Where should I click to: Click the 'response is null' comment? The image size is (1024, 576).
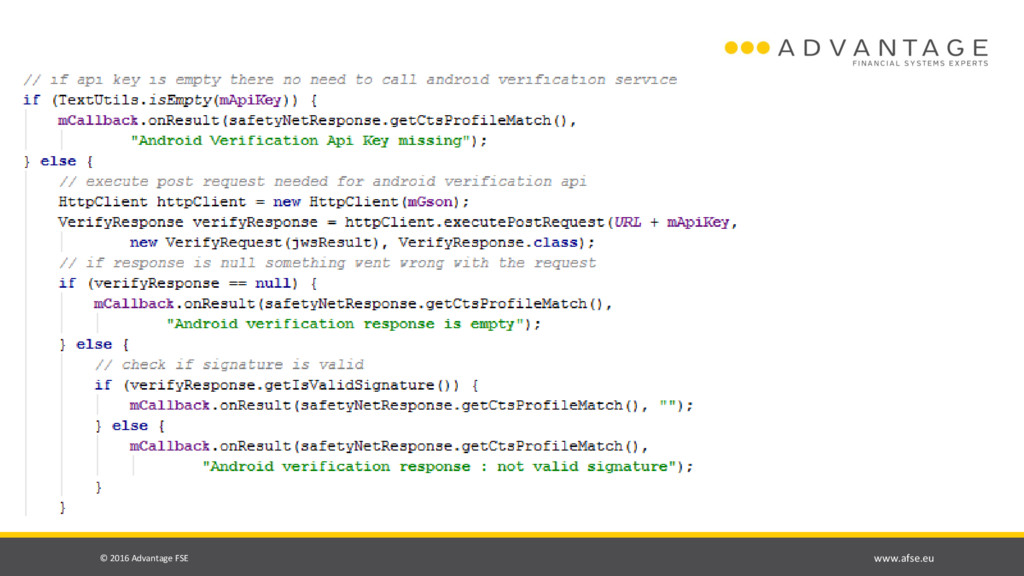click(x=327, y=263)
